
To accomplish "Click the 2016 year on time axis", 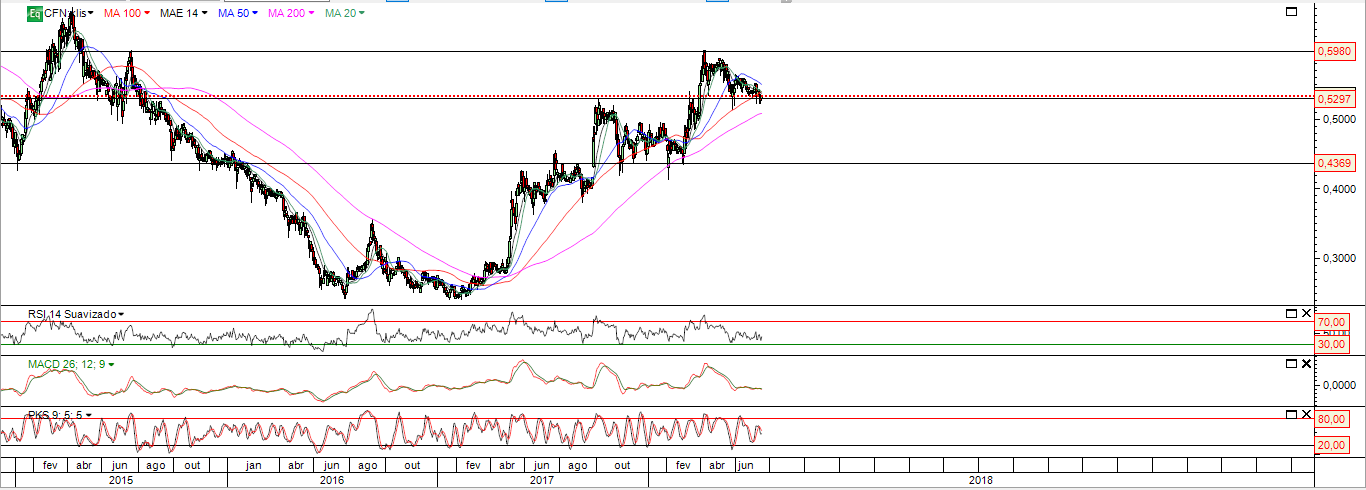I will point(331,480).
